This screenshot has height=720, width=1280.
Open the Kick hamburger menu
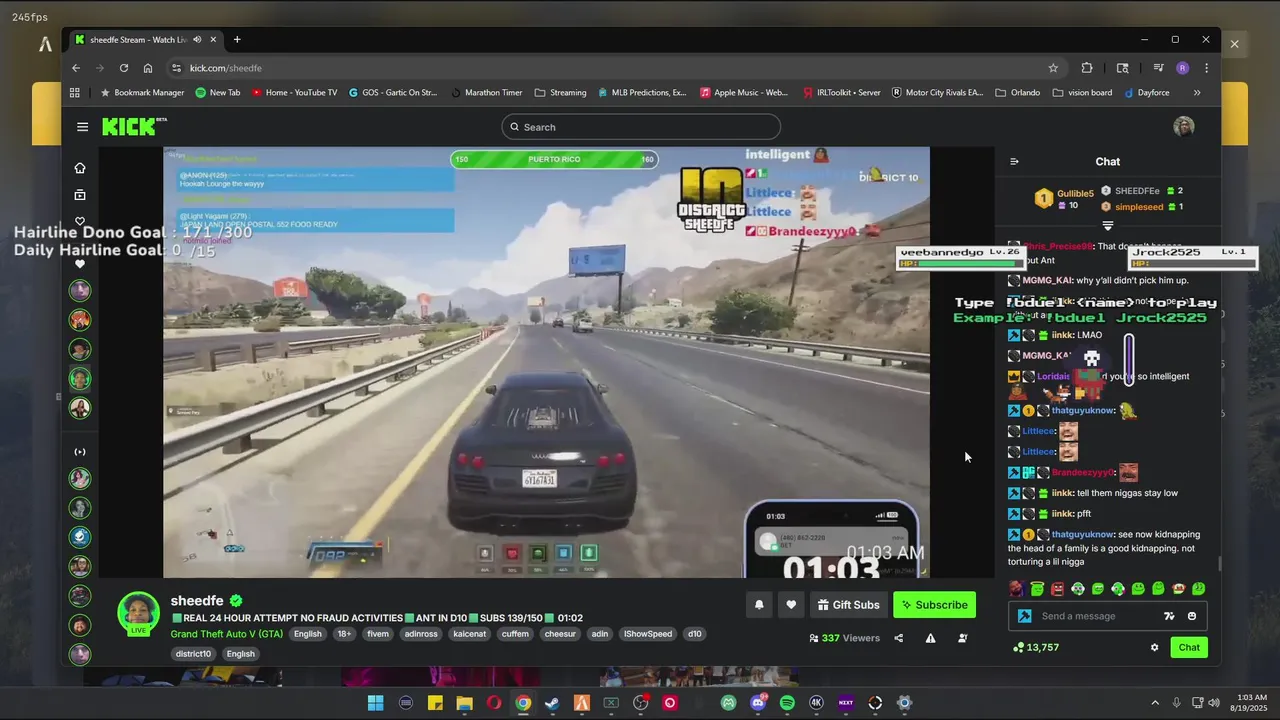pyautogui.click(x=82, y=127)
